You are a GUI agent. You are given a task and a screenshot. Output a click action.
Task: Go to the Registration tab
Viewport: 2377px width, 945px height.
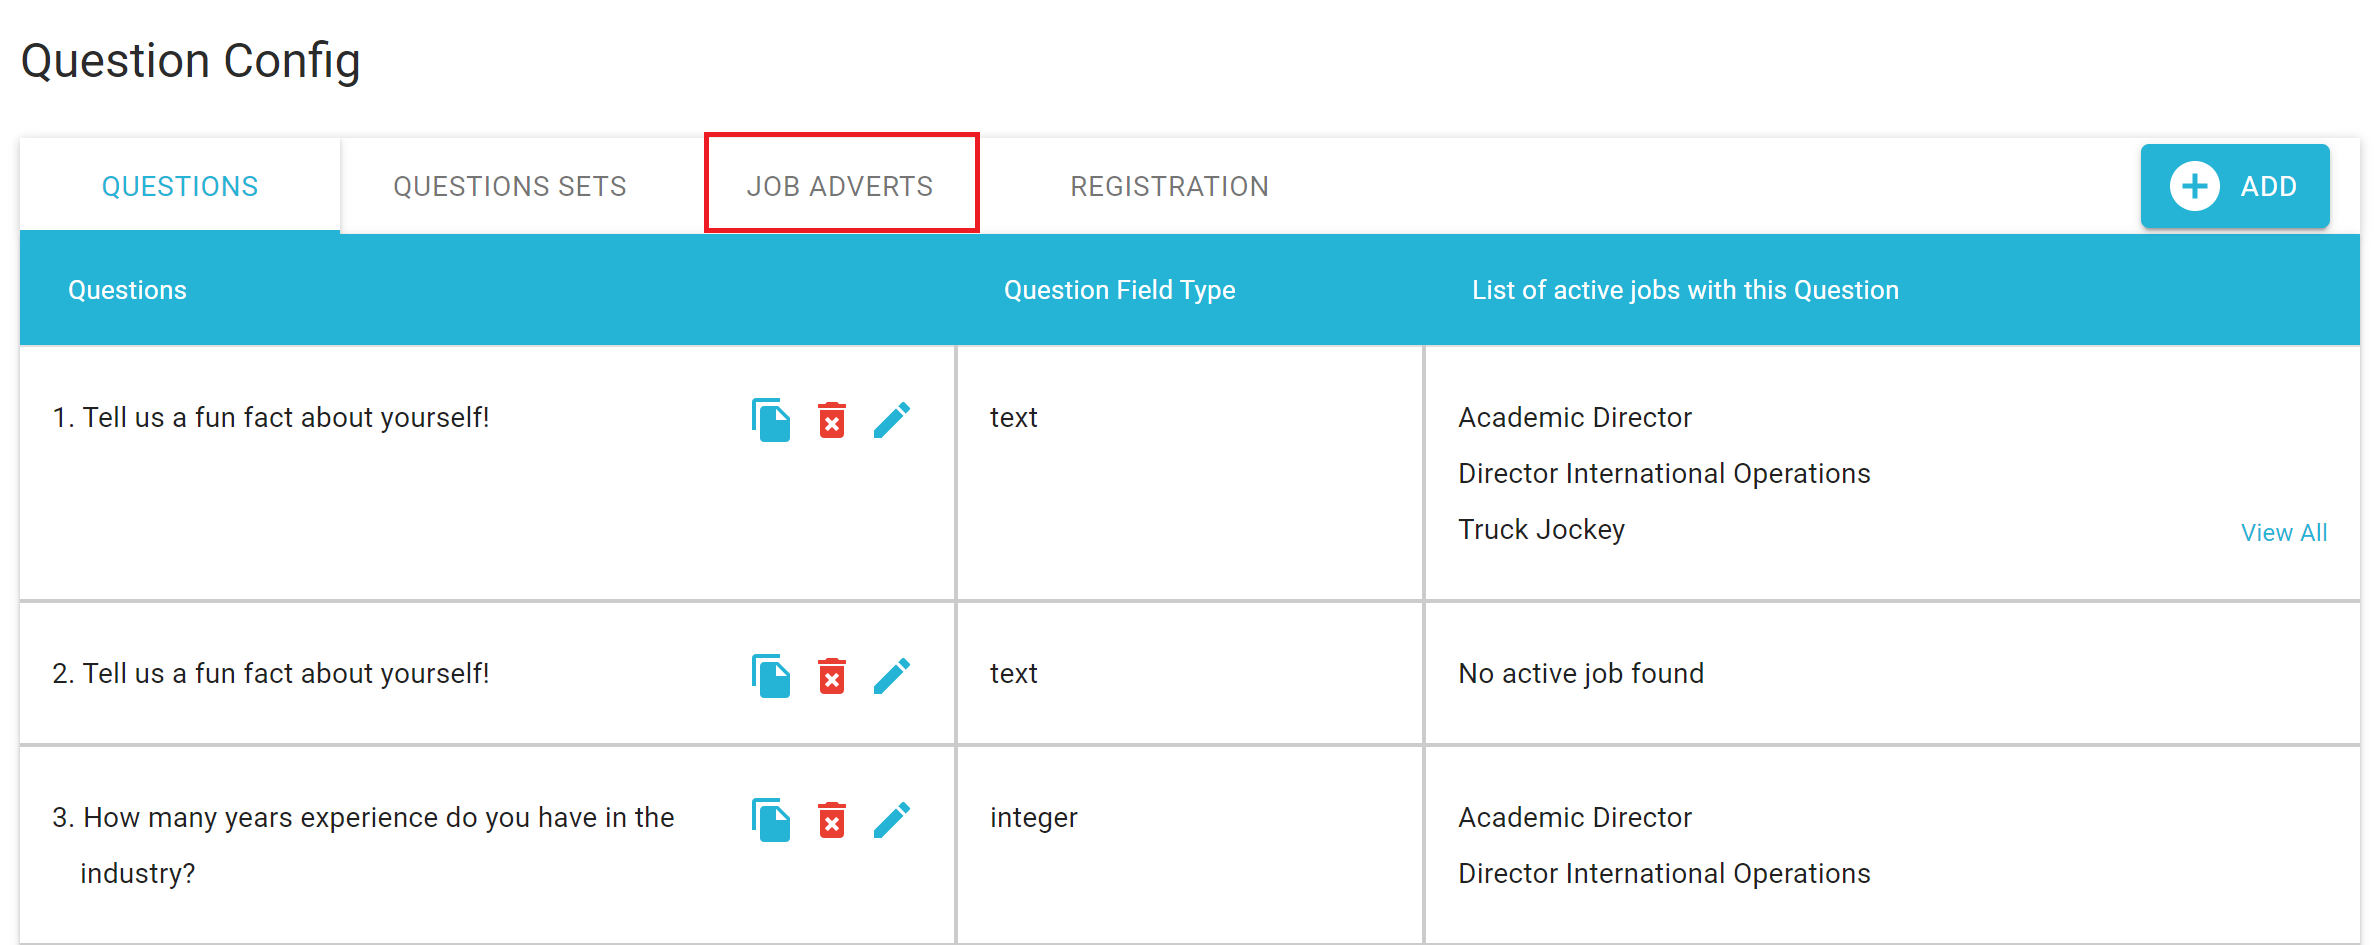tap(1169, 186)
